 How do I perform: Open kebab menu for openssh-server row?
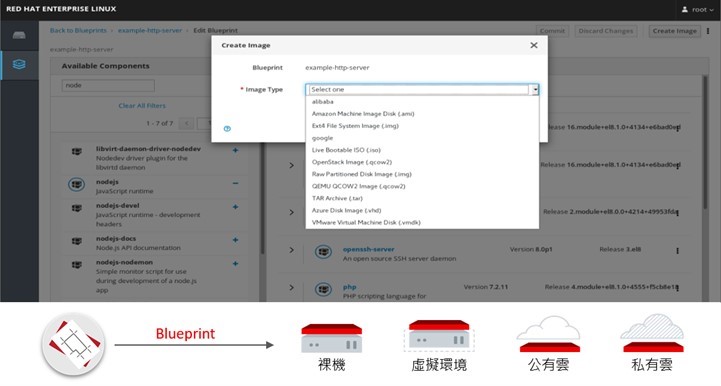(677, 251)
